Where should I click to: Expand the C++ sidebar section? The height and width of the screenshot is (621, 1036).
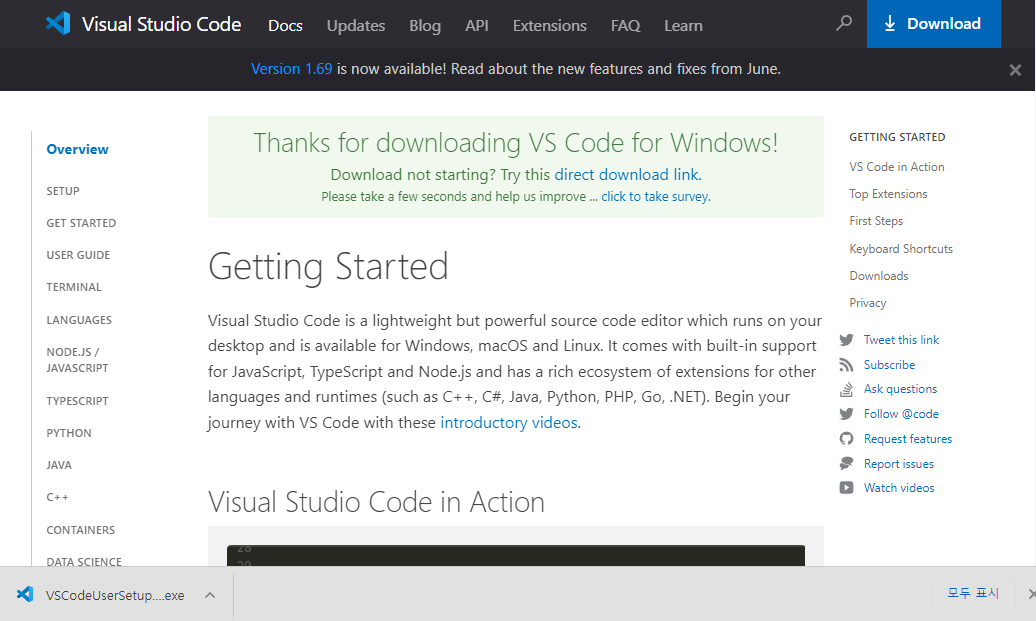point(57,497)
